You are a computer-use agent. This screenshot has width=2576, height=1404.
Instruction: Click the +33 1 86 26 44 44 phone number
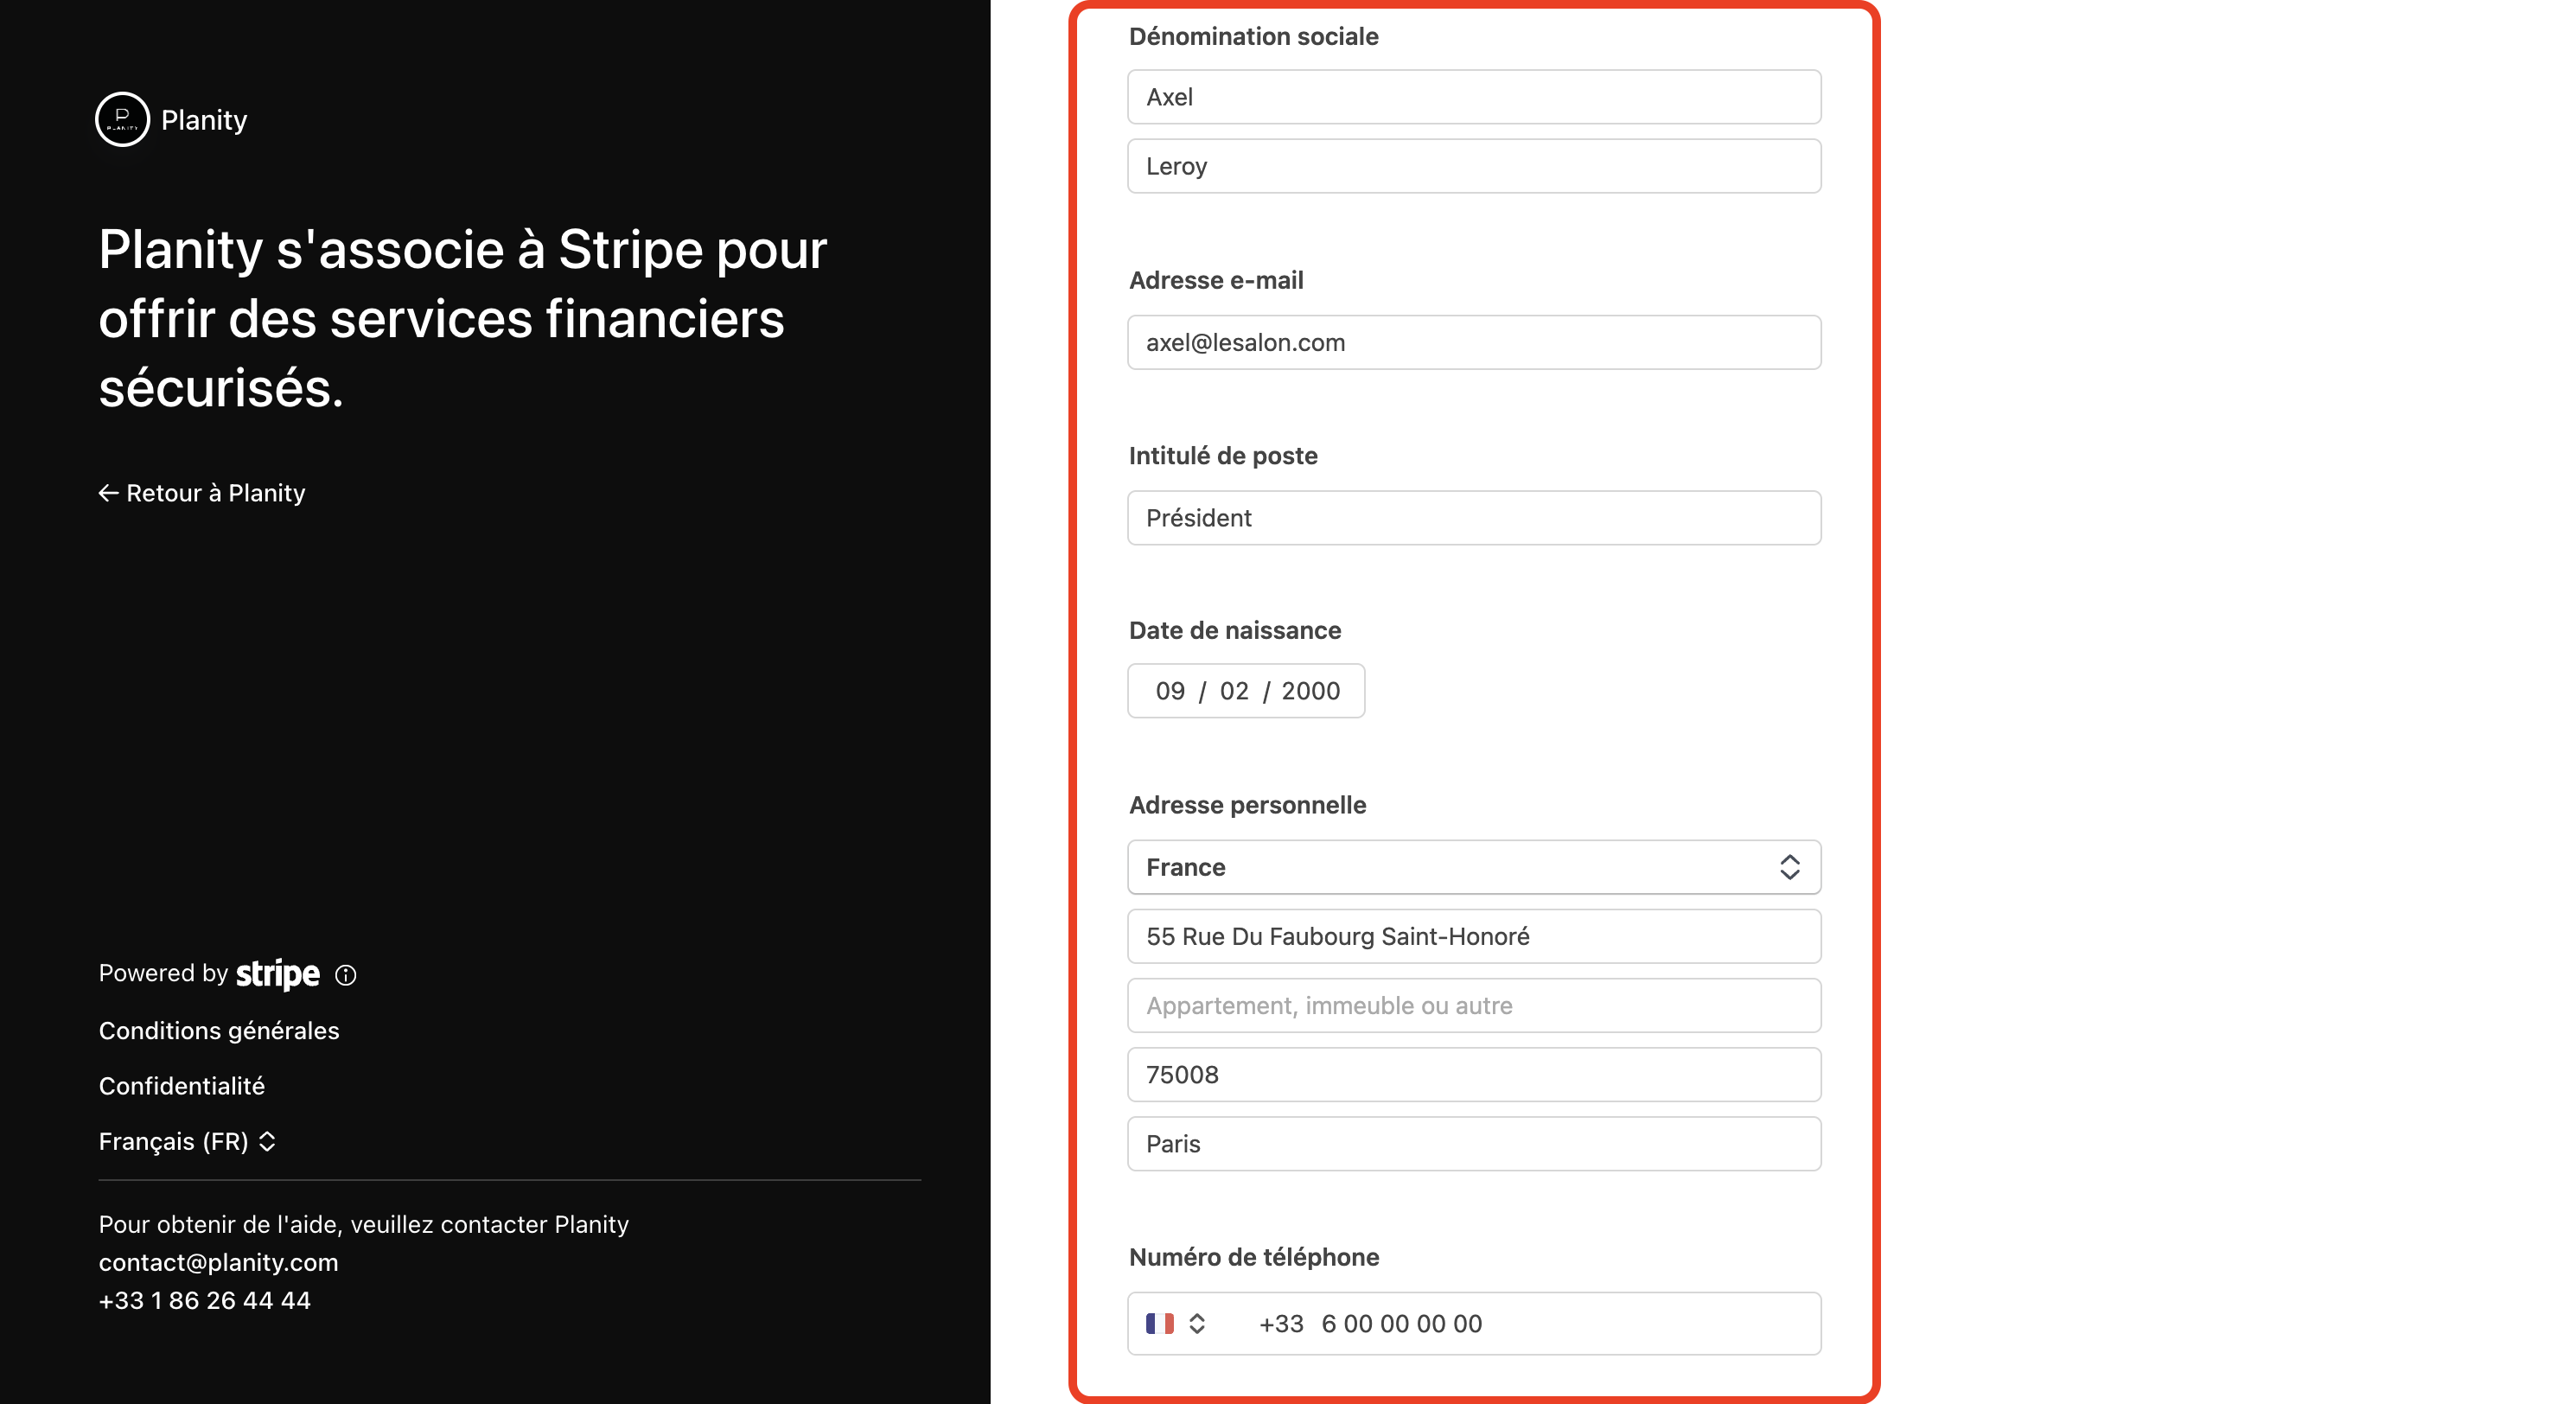click(x=205, y=1300)
